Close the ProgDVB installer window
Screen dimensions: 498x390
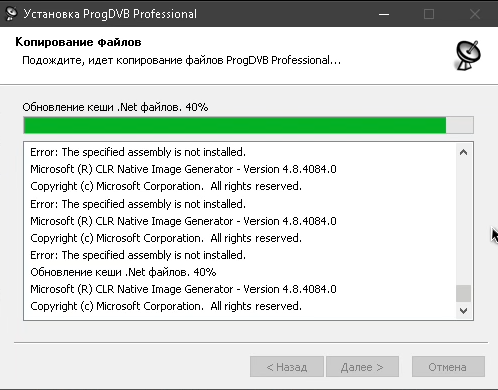coord(475,14)
